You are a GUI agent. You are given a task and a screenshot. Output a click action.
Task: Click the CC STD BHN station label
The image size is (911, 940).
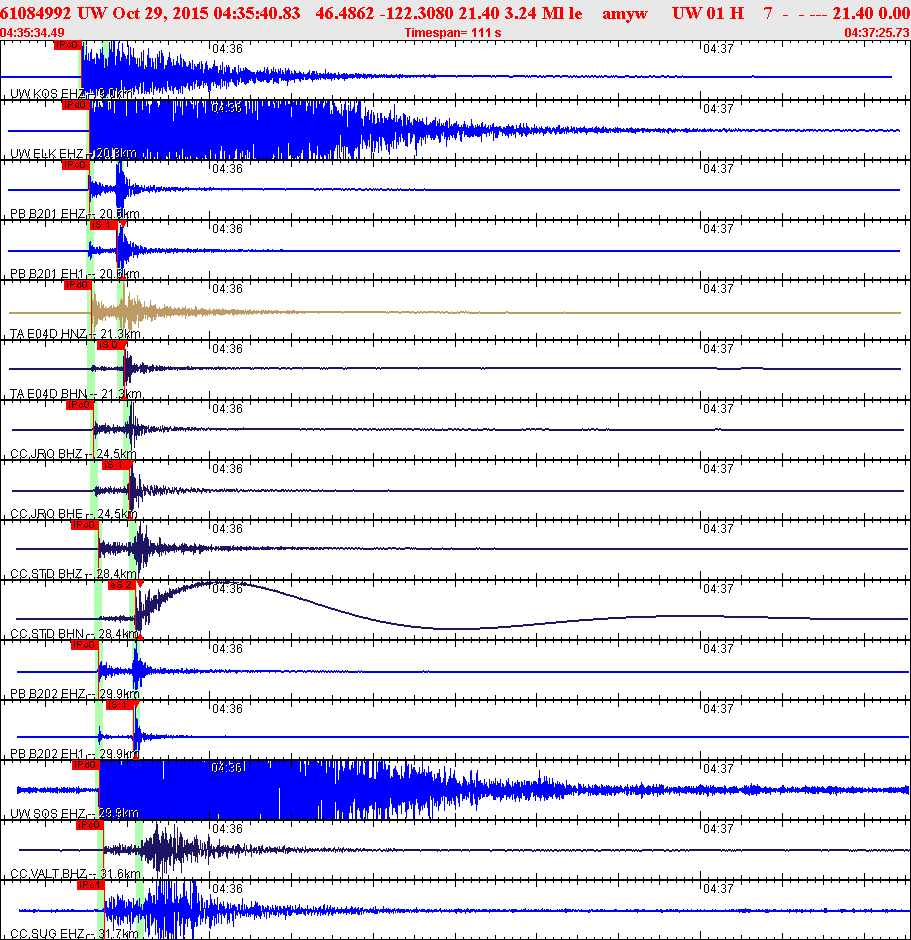74,633
